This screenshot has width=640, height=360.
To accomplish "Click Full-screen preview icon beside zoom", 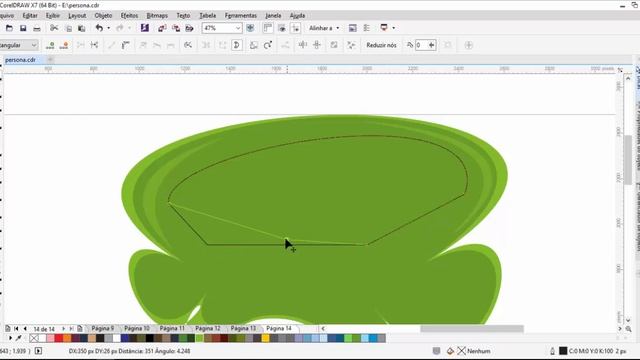I will click(x=250, y=28).
